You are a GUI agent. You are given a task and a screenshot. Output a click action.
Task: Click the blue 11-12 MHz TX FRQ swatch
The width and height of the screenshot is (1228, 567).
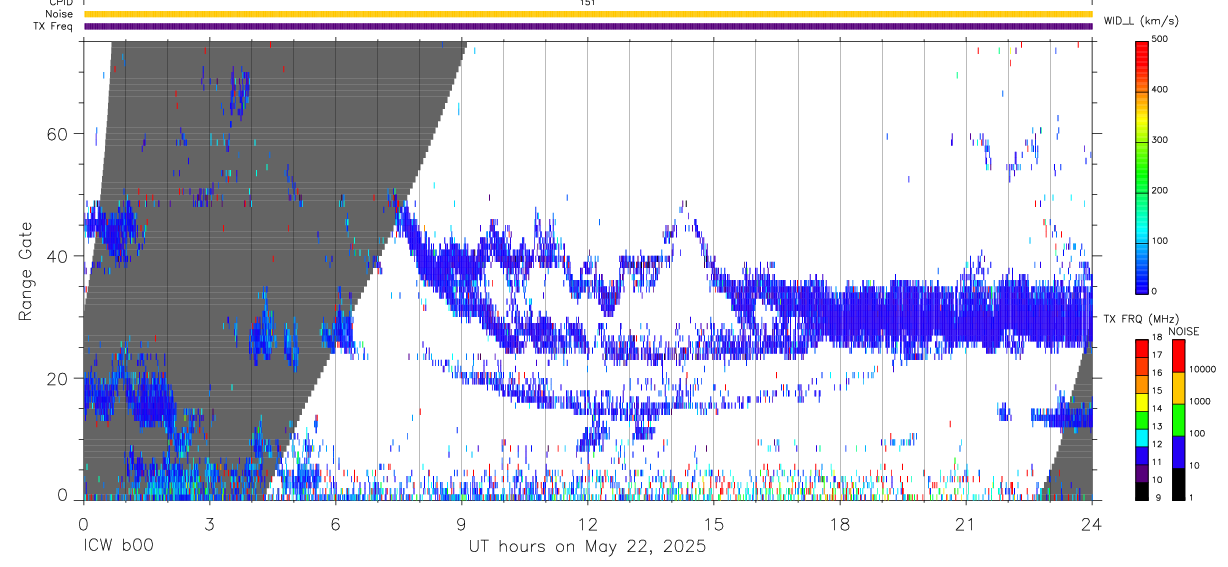pos(1142,456)
